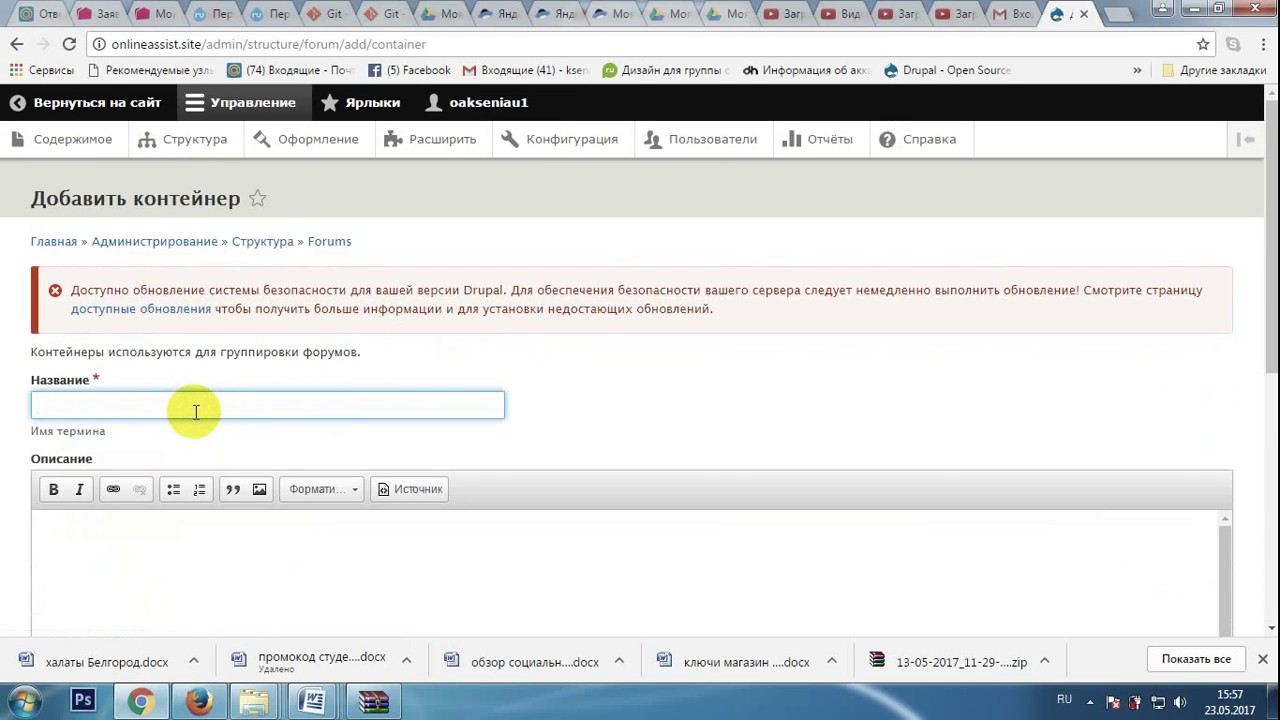Open options for халаты Белгород.docx download
1280x720 pixels.
pyautogui.click(x=194, y=660)
